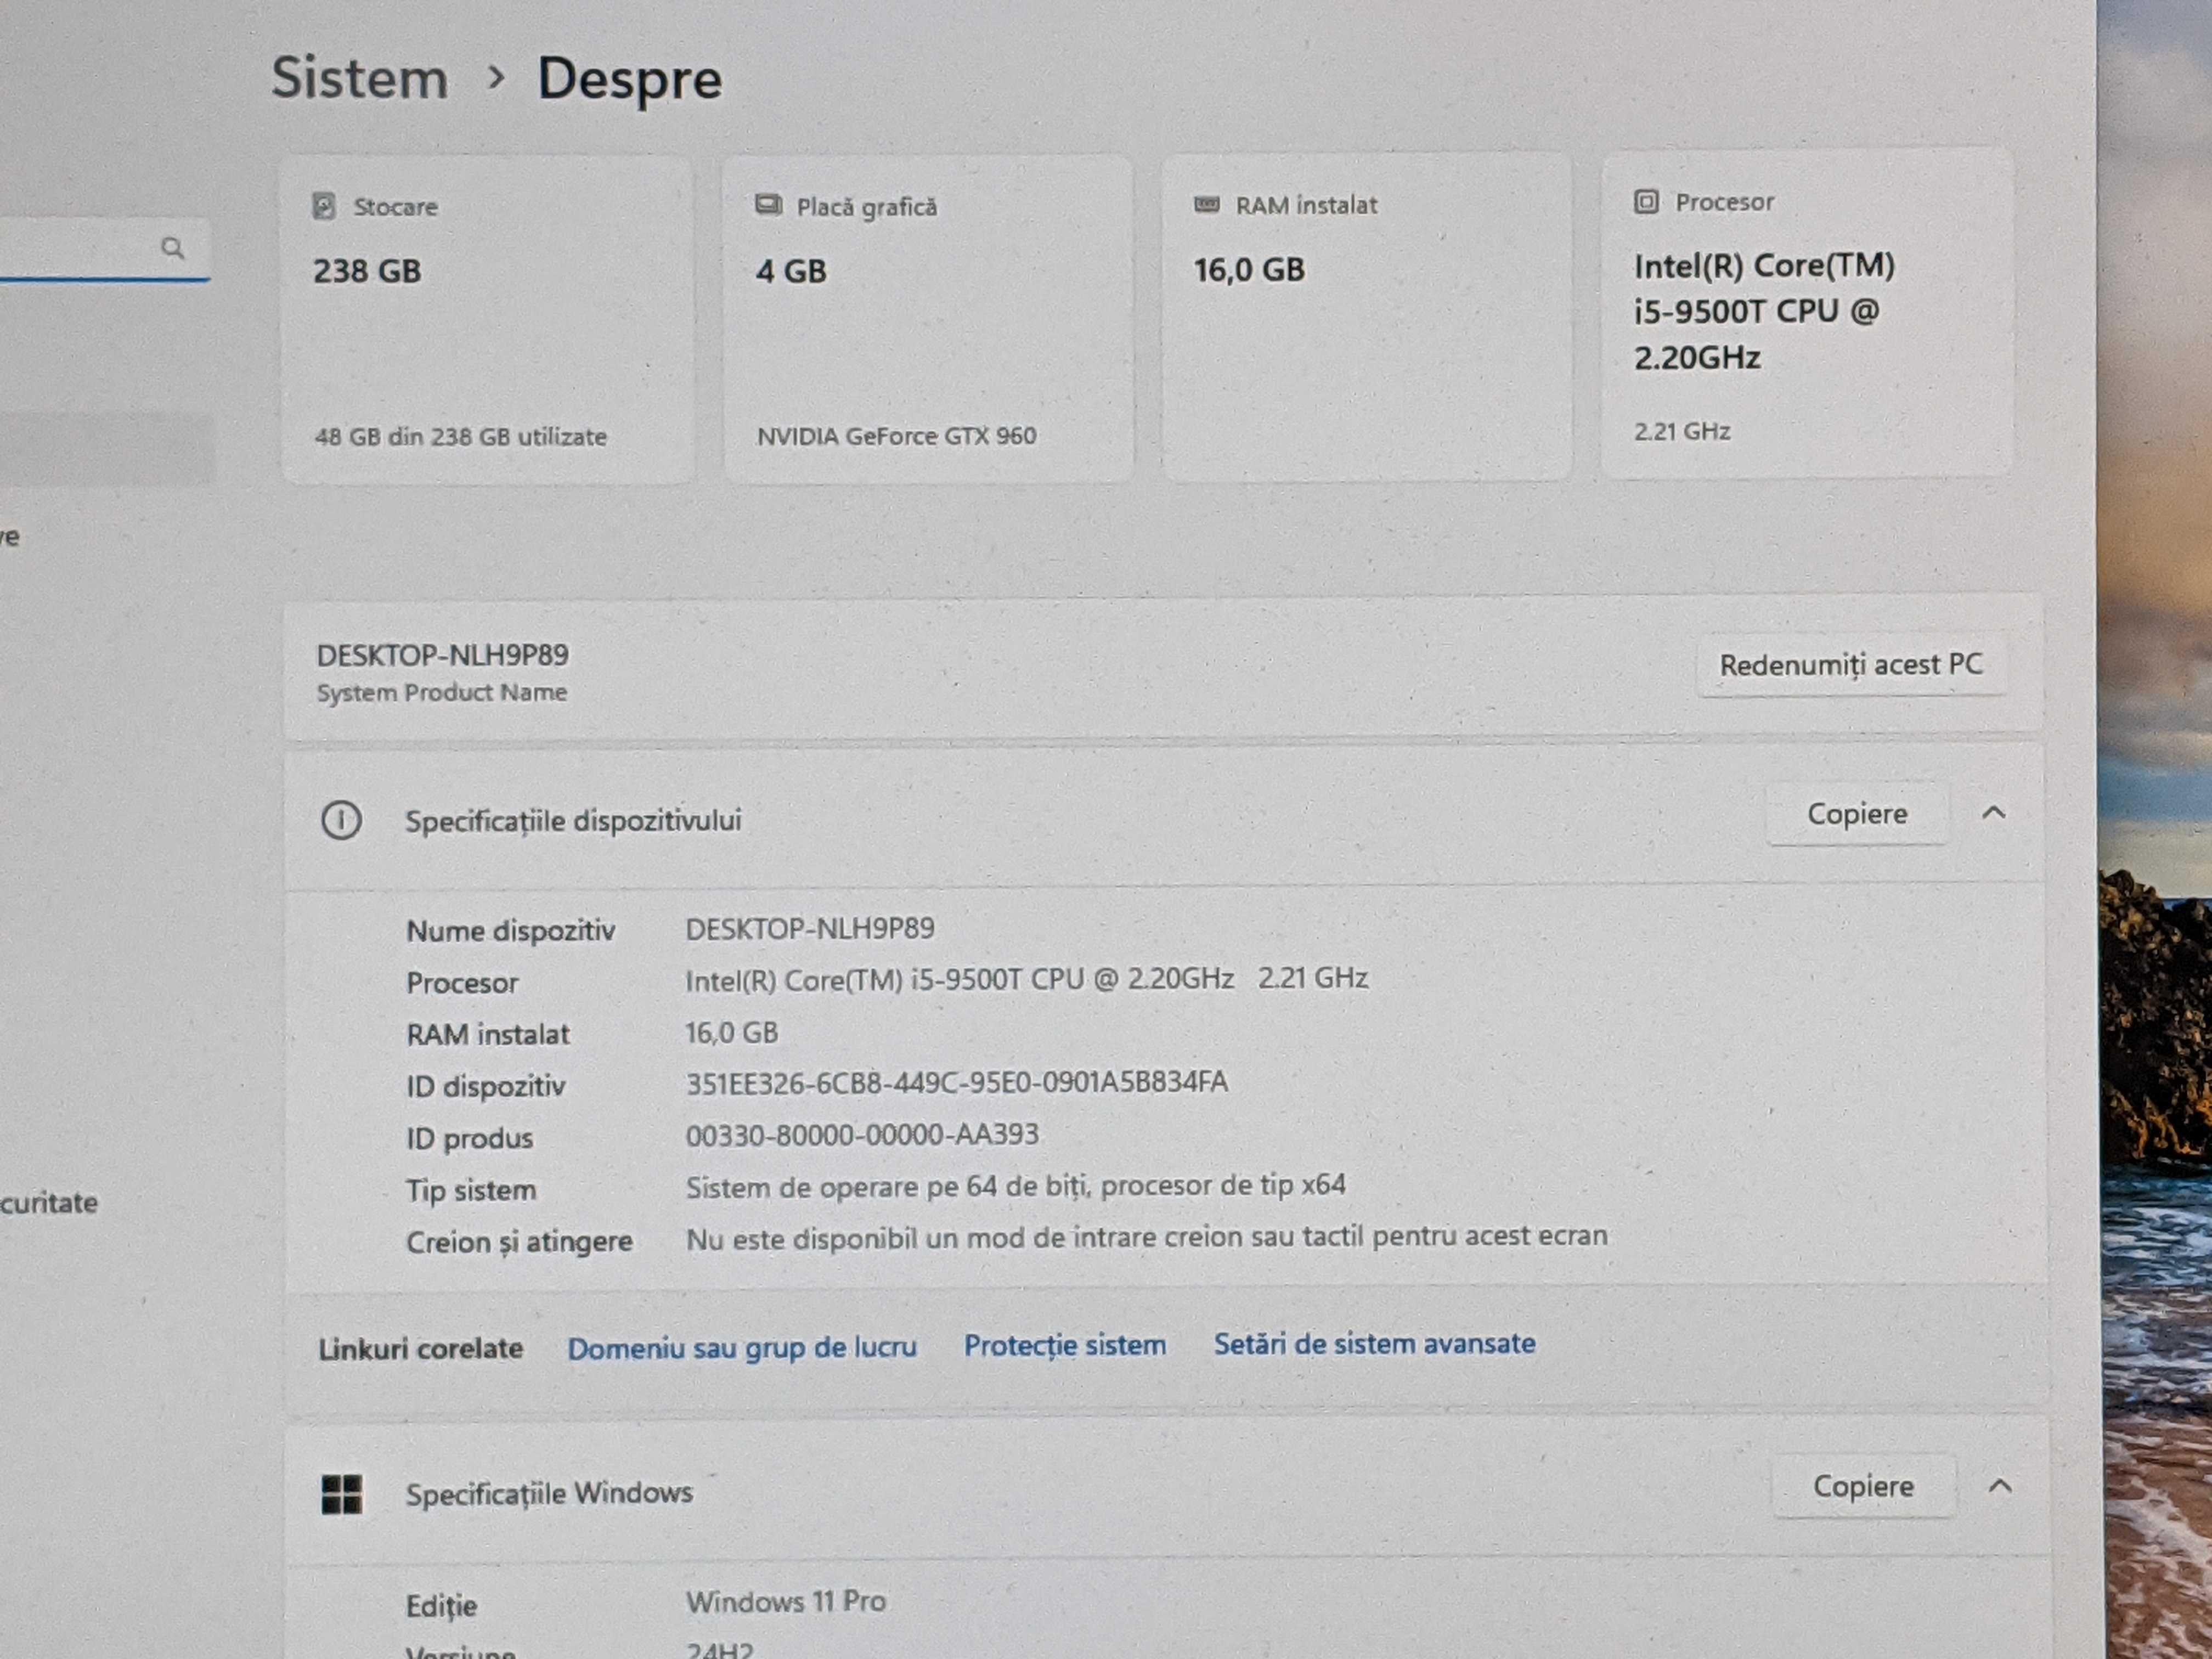Click the Despre breadcrumb title

[x=630, y=79]
